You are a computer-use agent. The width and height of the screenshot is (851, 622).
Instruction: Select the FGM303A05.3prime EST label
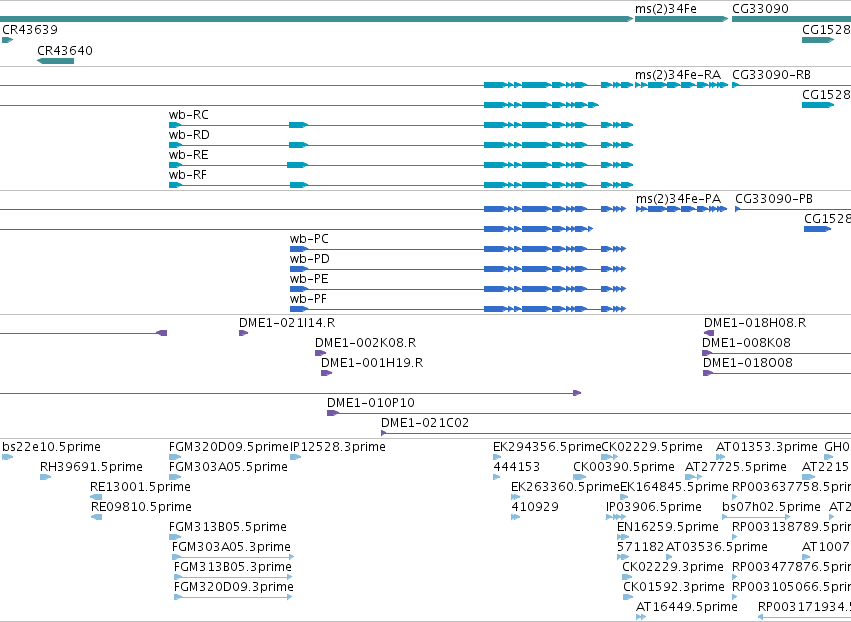coord(231,548)
